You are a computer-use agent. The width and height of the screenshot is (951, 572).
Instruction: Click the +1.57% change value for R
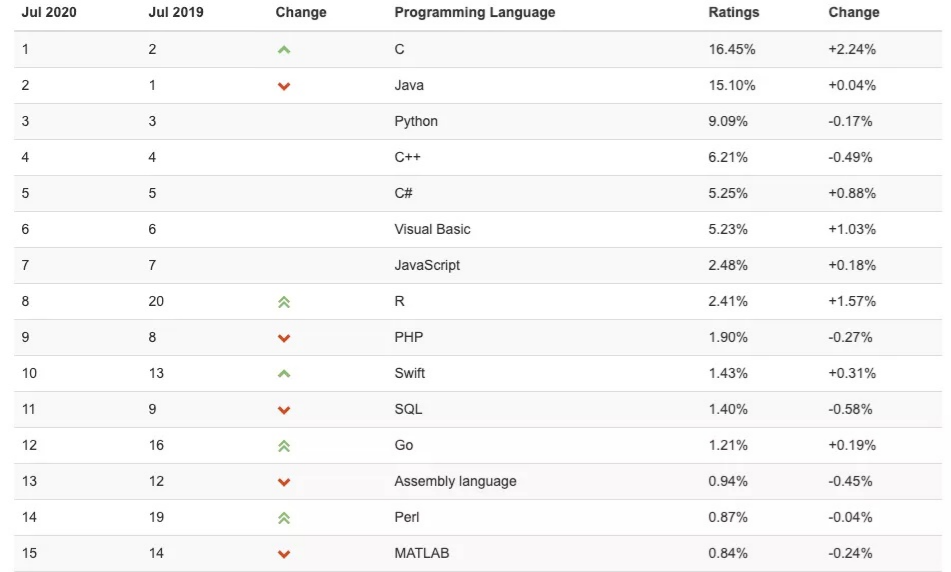click(852, 301)
